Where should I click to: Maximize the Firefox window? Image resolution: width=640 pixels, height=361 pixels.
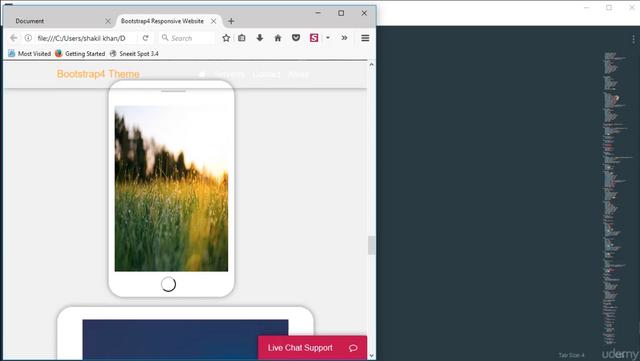coord(341,13)
